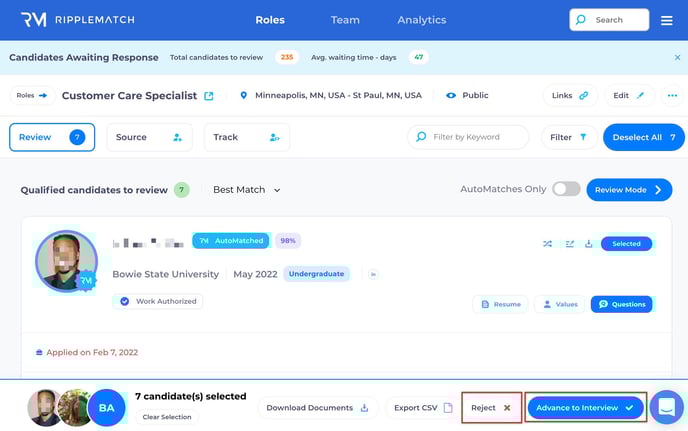Switch to the Source tab
Image resolution: width=688 pixels, height=431 pixels.
pyautogui.click(x=149, y=137)
